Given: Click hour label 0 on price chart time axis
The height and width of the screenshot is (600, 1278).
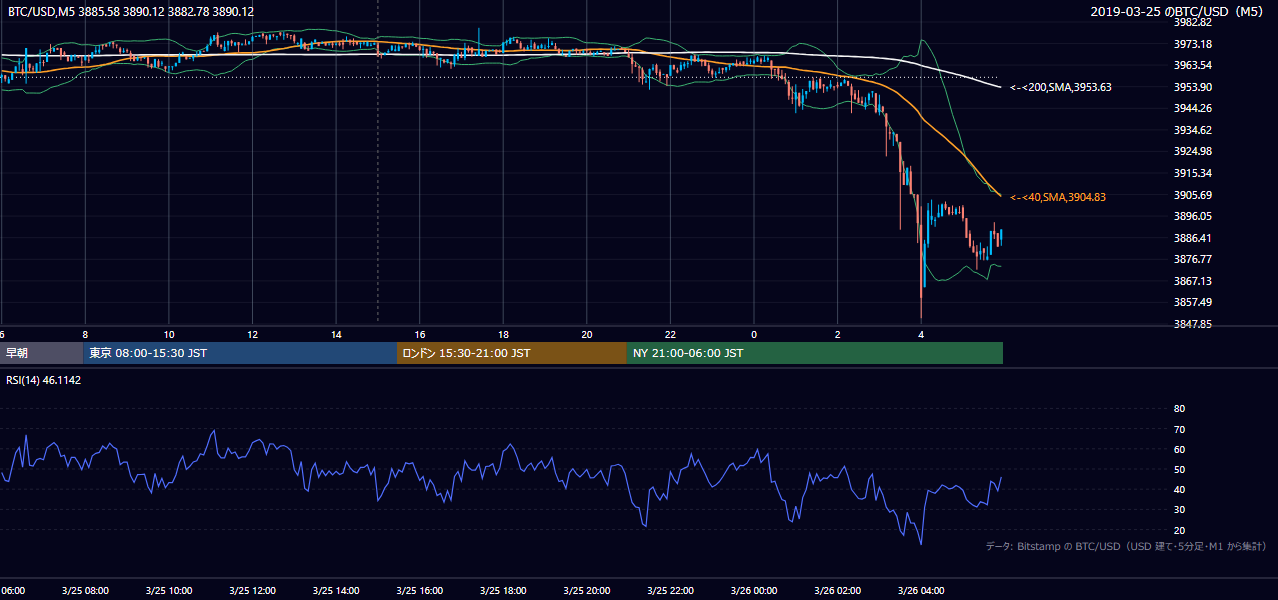Looking at the screenshot, I should [x=754, y=334].
